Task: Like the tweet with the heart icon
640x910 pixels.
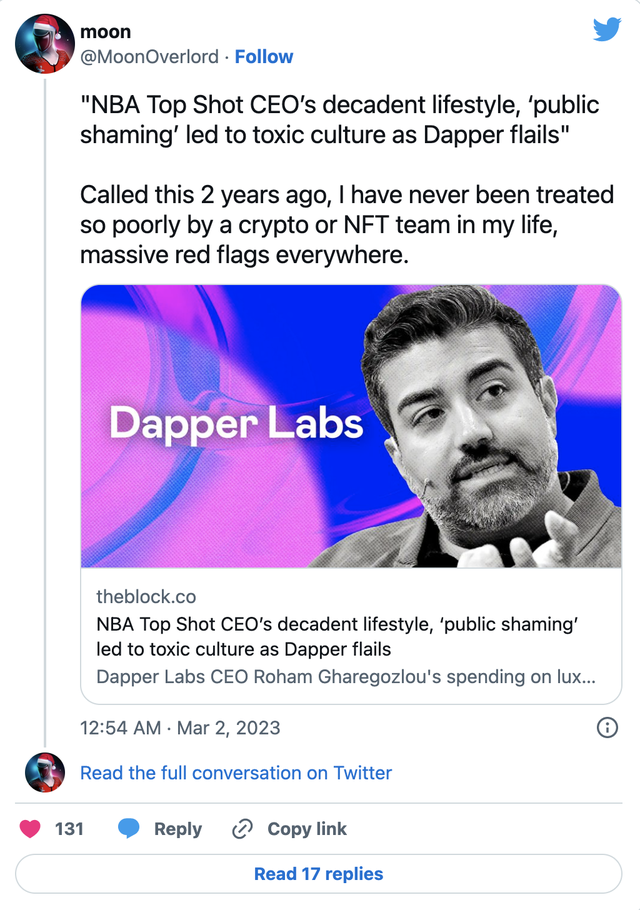Action: [x=30, y=829]
